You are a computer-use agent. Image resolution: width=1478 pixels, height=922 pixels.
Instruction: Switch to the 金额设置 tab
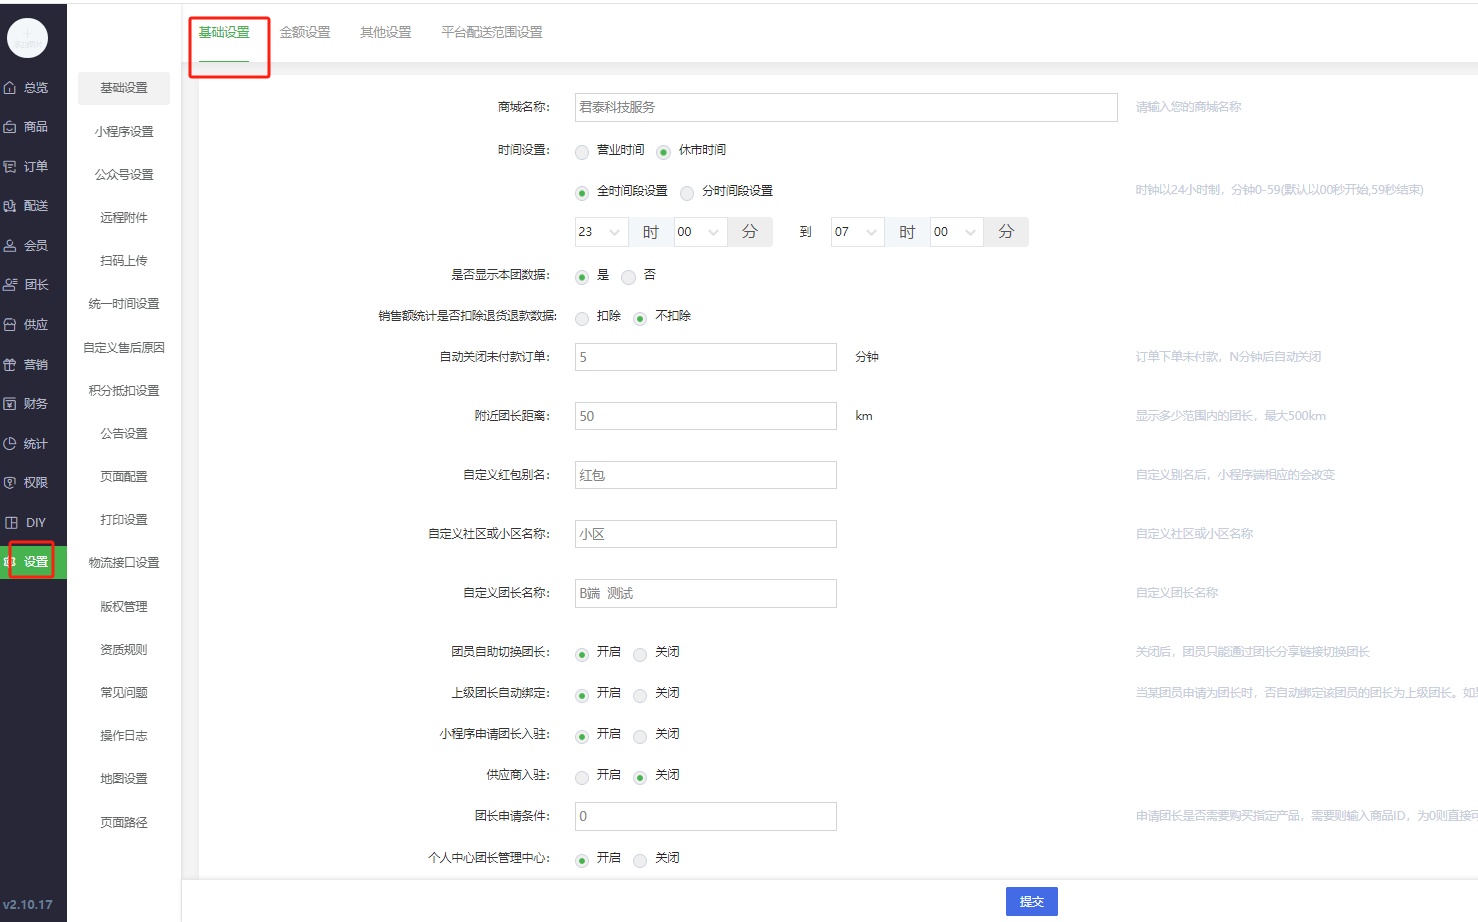305,33
